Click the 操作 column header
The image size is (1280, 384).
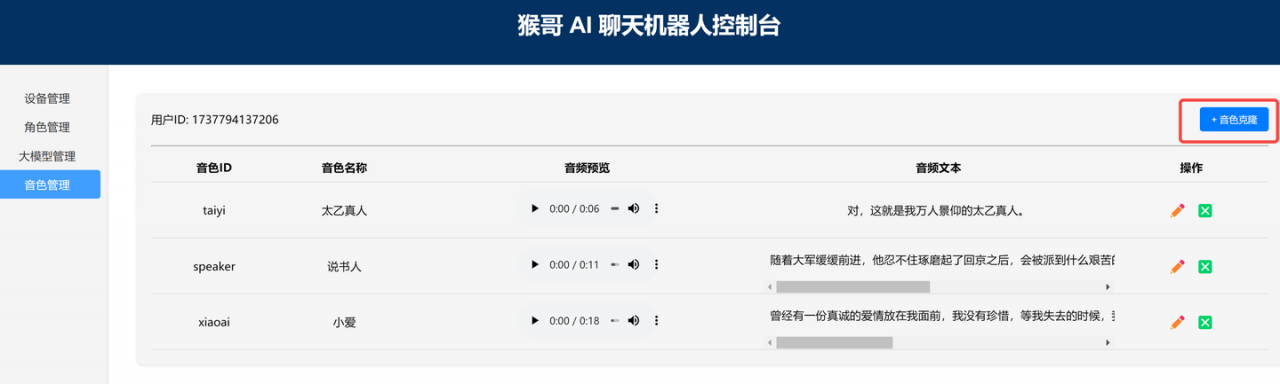(x=1191, y=168)
